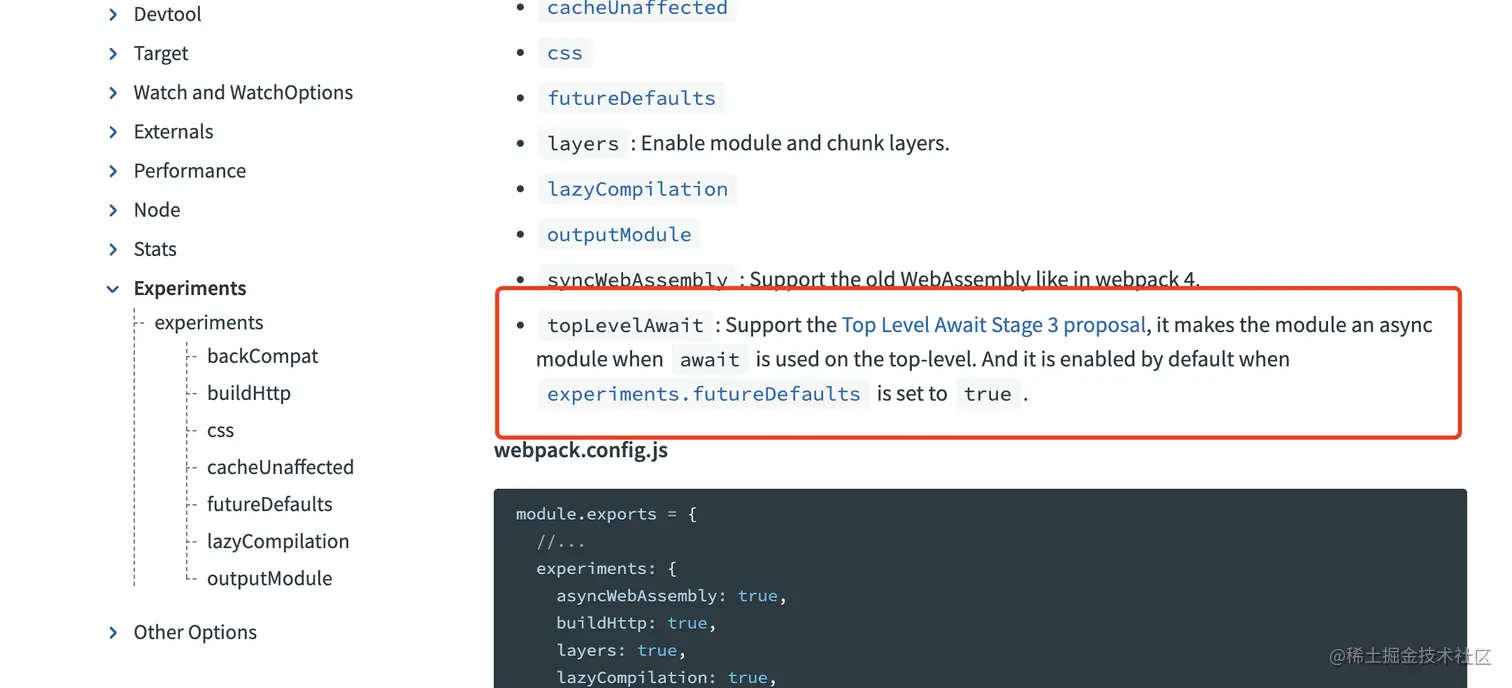
Task: Click the lazyCompilation: true code line
Action: (667, 677)
